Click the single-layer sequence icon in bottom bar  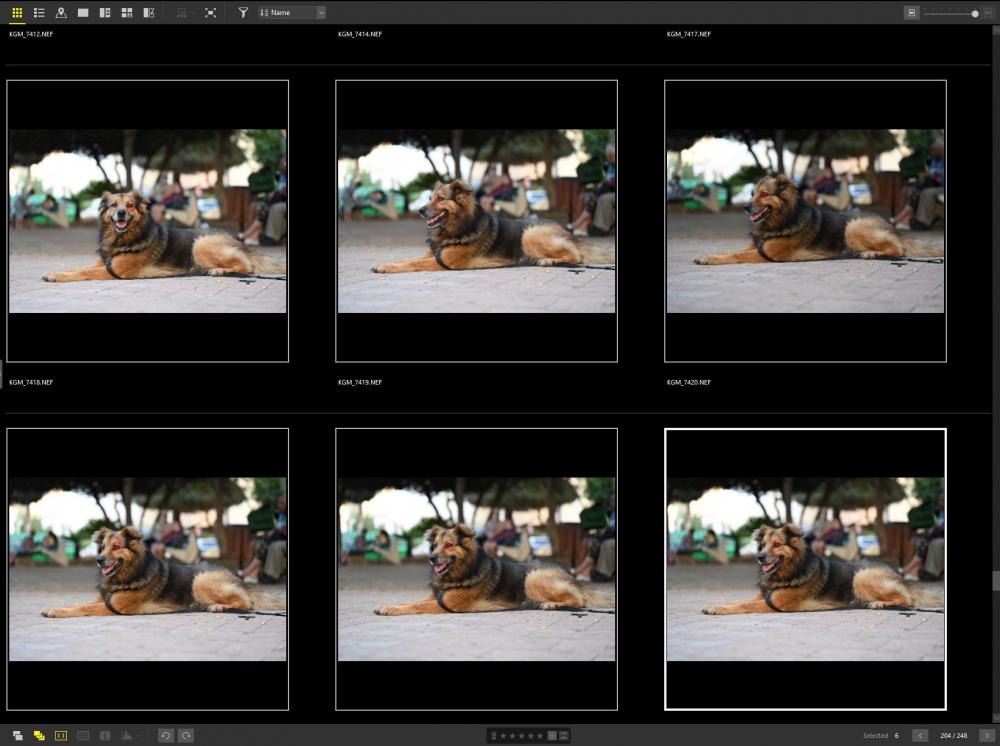pos(17,735)
